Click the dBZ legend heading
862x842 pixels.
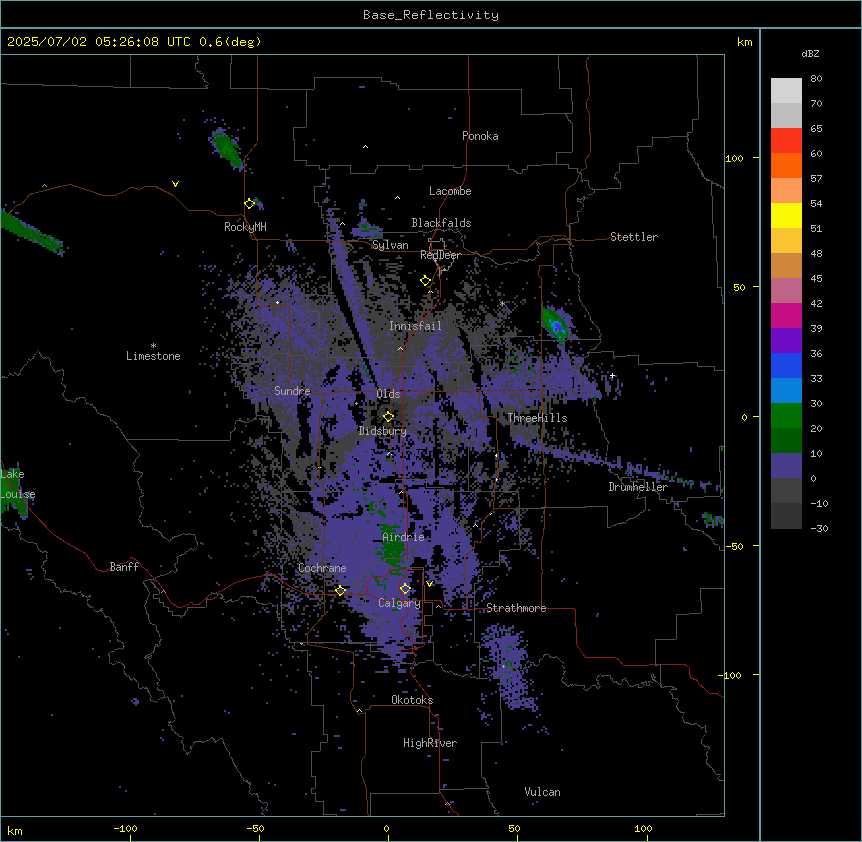click(810, 53)
